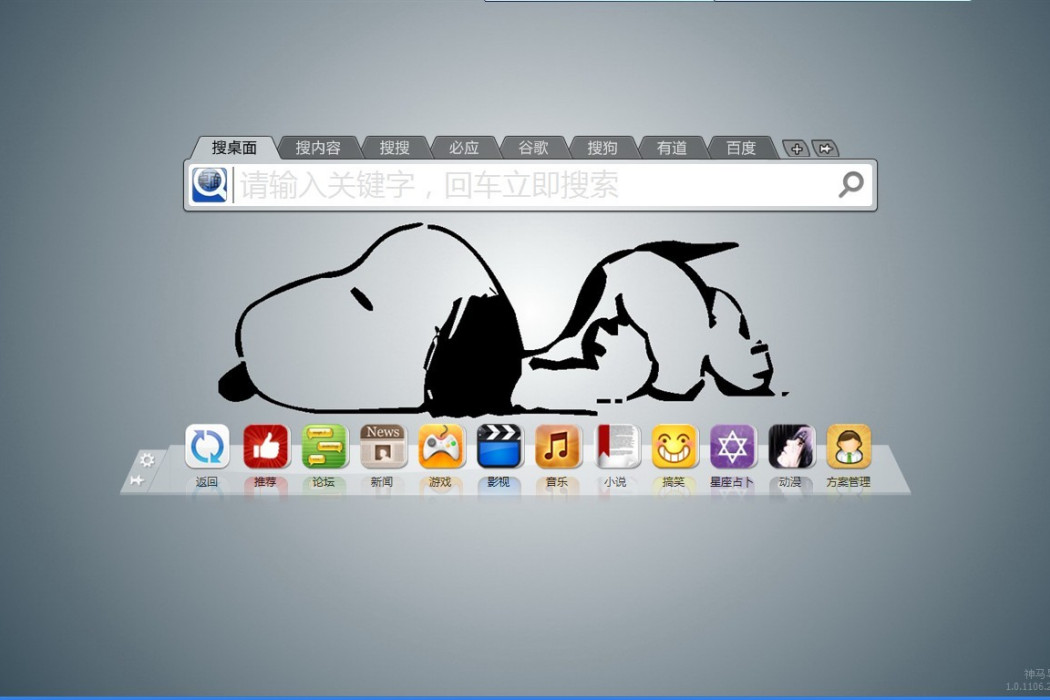This screenshot has height=700, width=1050.
Task: Add a new search tab with plus button
Action: pyautogui.click(x=796, y=149)
